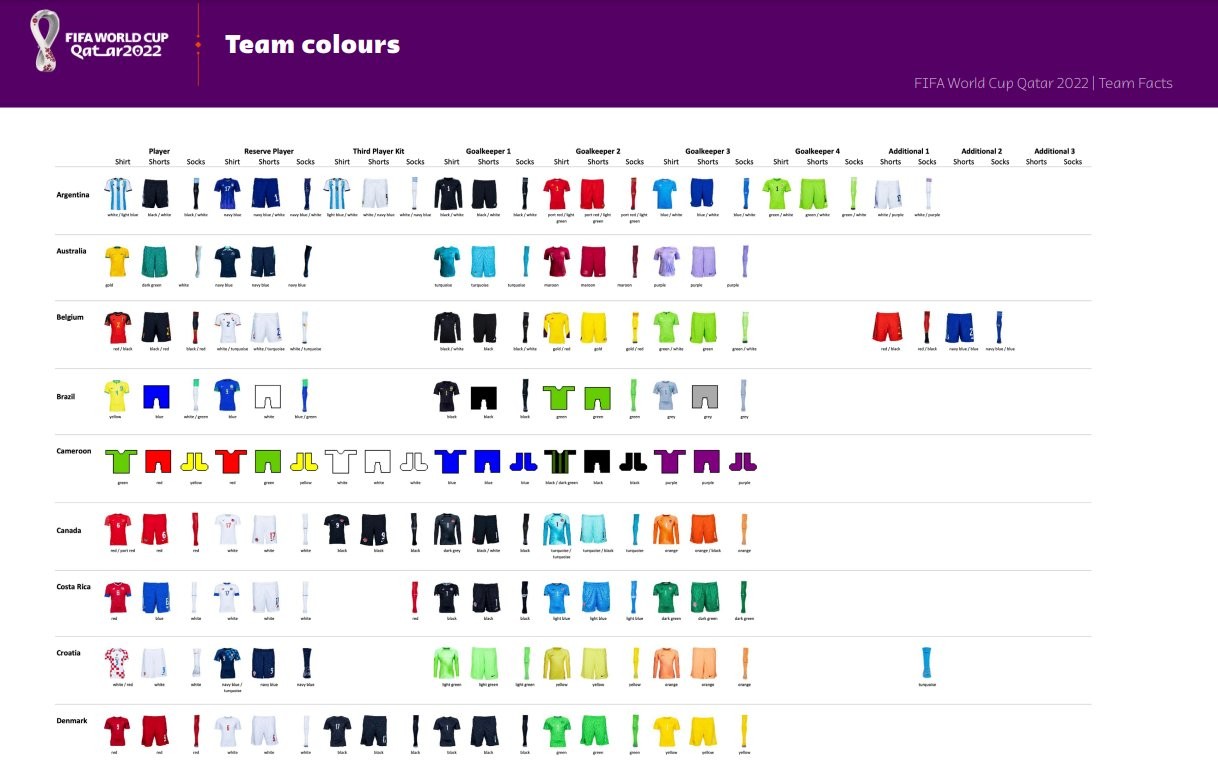Viewport: 1218px width, 782px height.
Task: Select the Canada row label
Action: tap(70, 530)
